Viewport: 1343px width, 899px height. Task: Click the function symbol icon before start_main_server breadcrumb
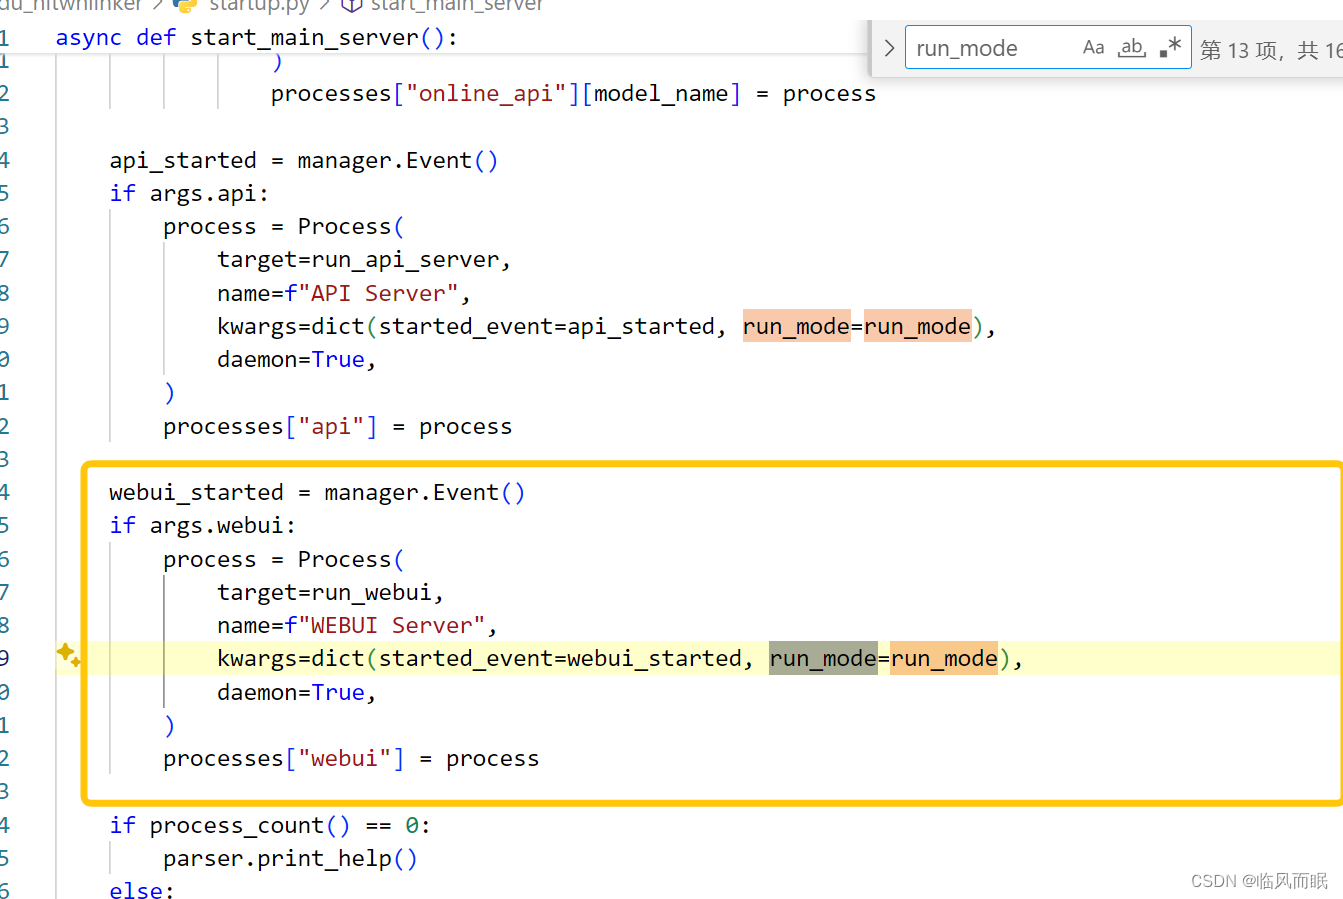pyautogui.click(x=351, y=5)
